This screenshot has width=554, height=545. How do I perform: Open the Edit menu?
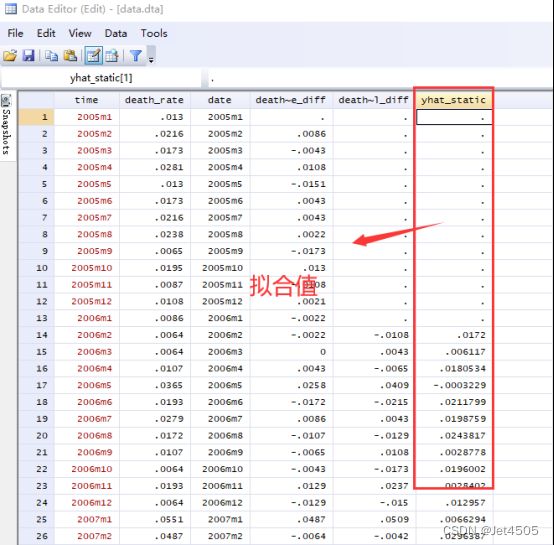[x=46, y=33]
